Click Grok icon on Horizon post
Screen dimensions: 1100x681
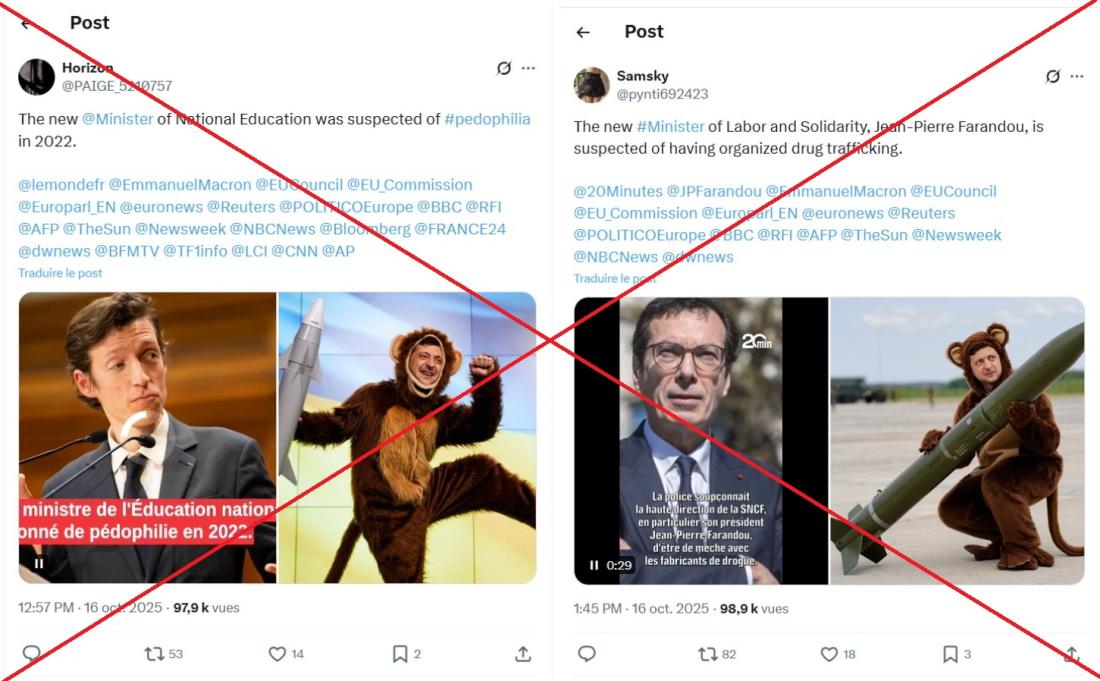[x=504, y=68]
